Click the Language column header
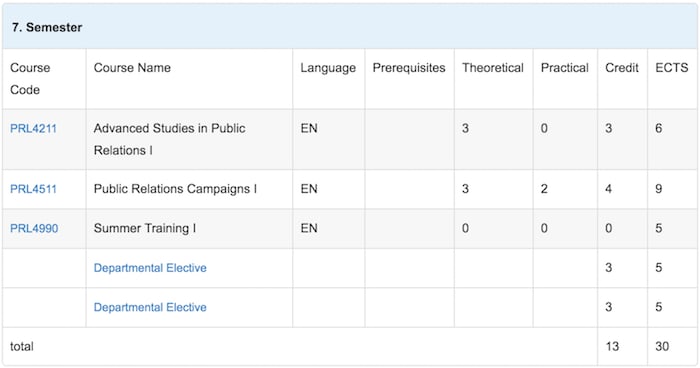700x368 pixels. tap(328, 68)
